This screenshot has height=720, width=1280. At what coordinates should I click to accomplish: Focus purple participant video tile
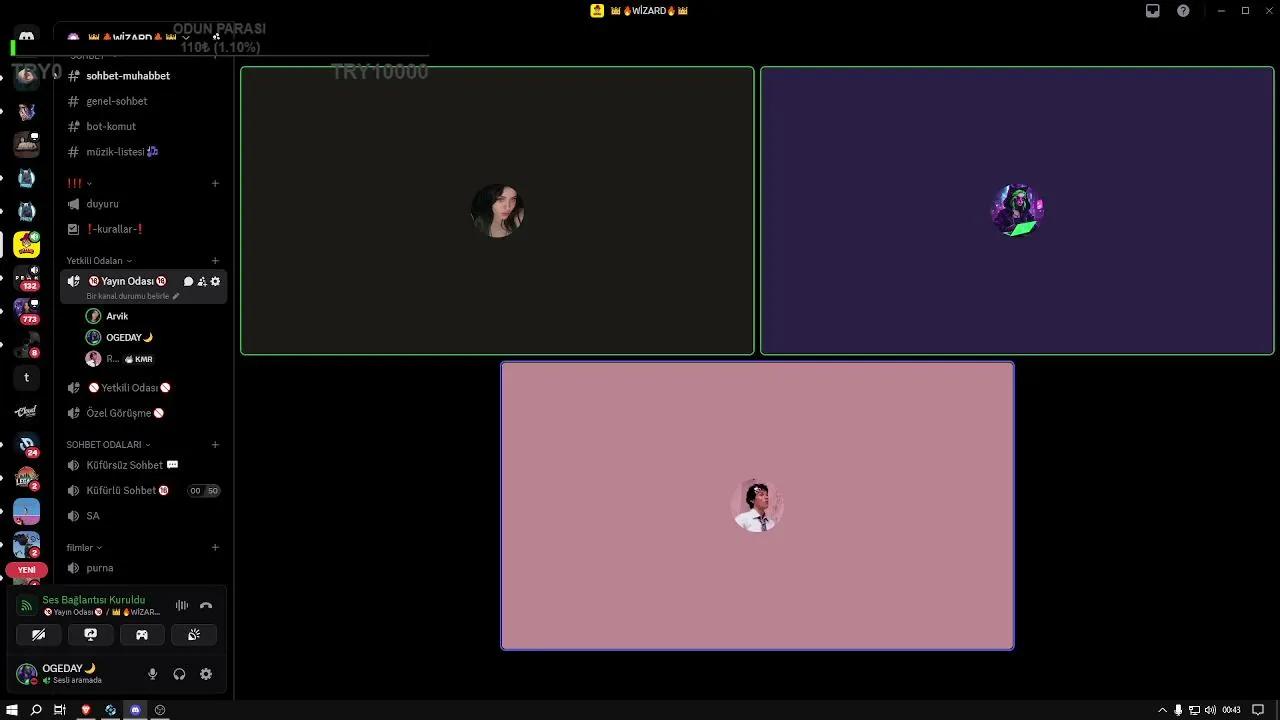1017,211
